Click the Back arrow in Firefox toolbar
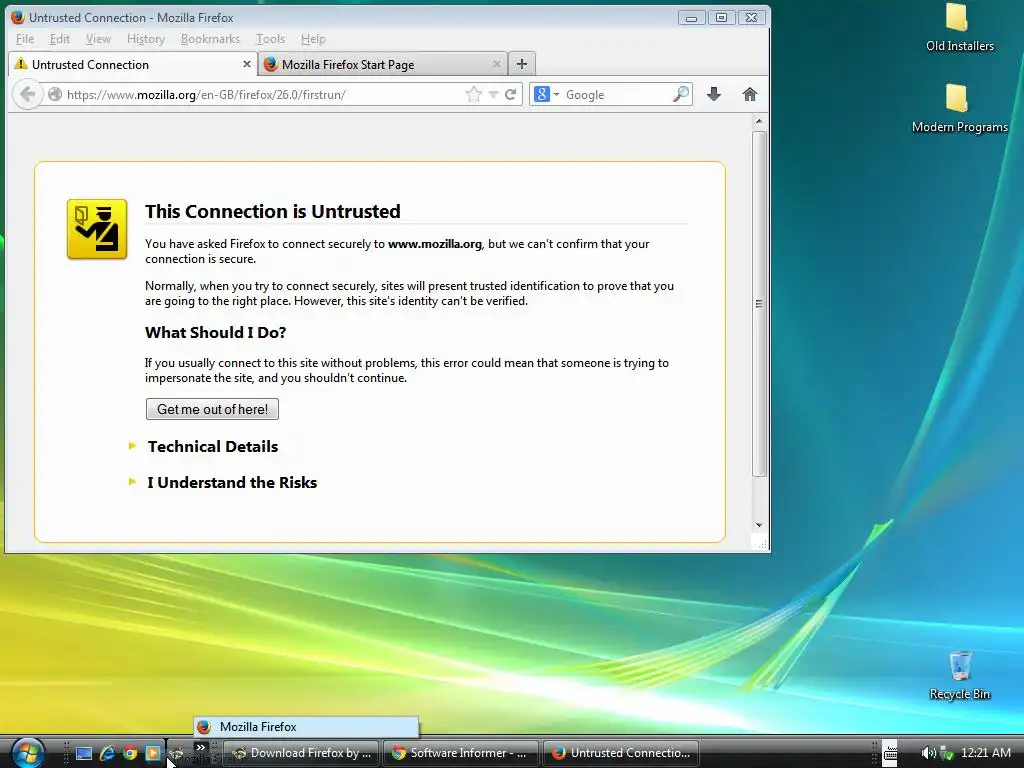Viewport: 1024px width, 768px height. pos(27,95)
